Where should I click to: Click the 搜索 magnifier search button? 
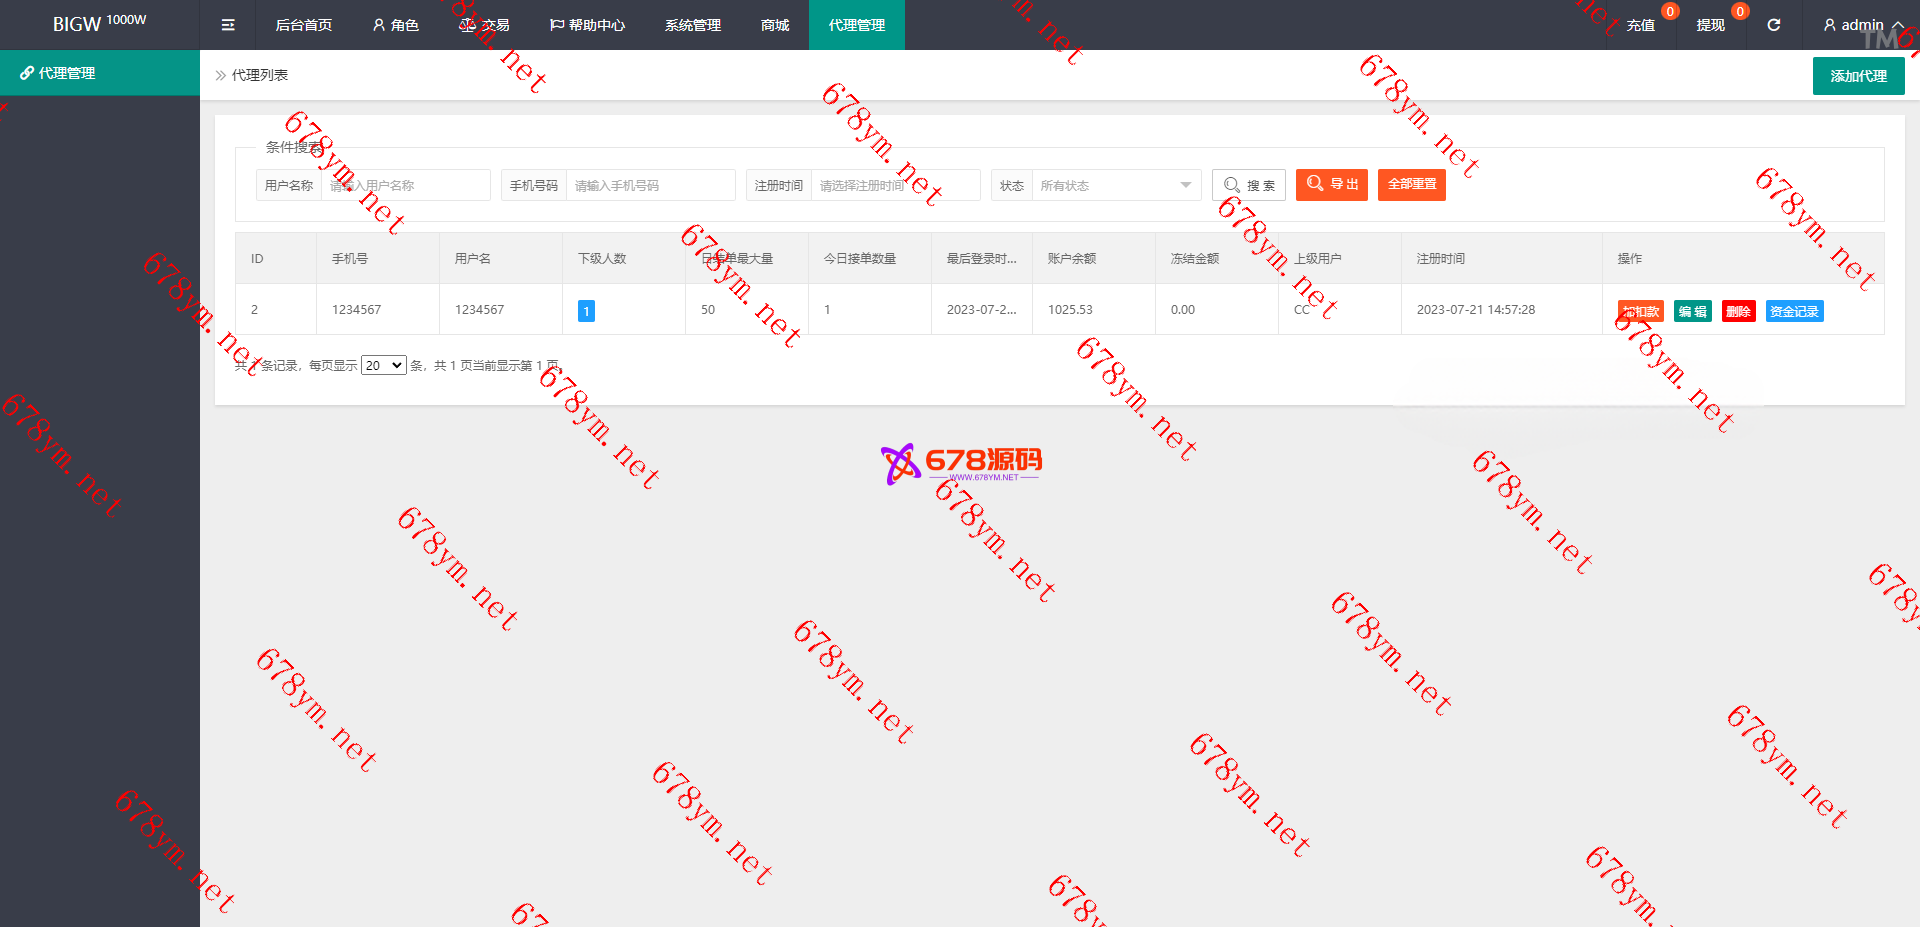[1249, 185]
